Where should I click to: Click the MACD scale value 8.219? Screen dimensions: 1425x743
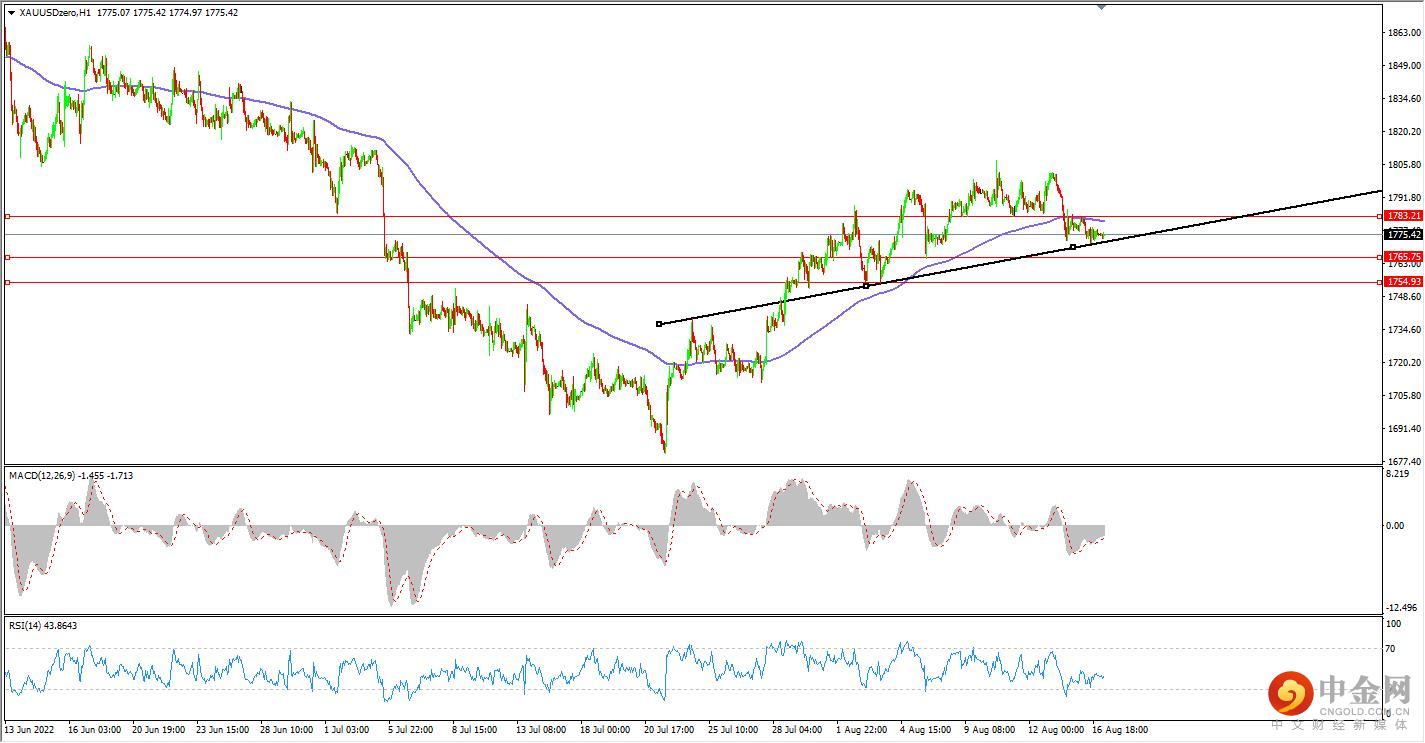coord(1399,474)
